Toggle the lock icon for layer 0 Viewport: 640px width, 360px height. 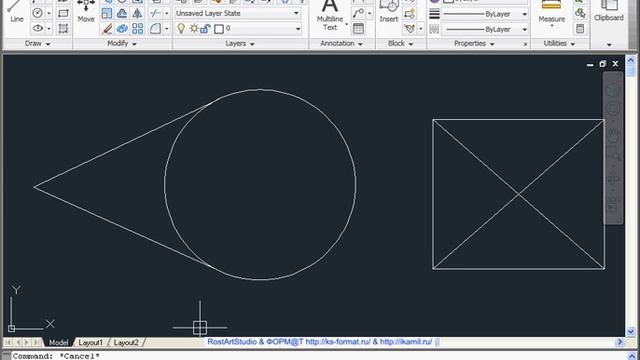[205, 29]
